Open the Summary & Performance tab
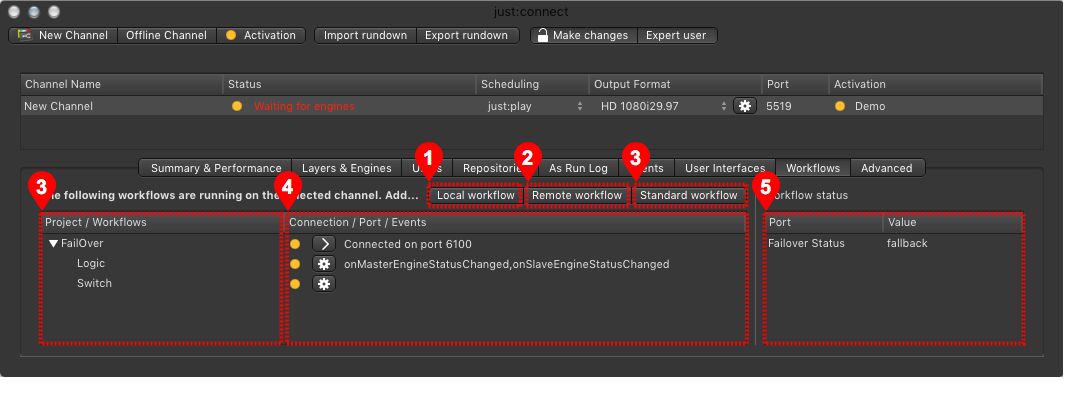1083x397 pixels. pyautogui.click(x=215, y=168)
